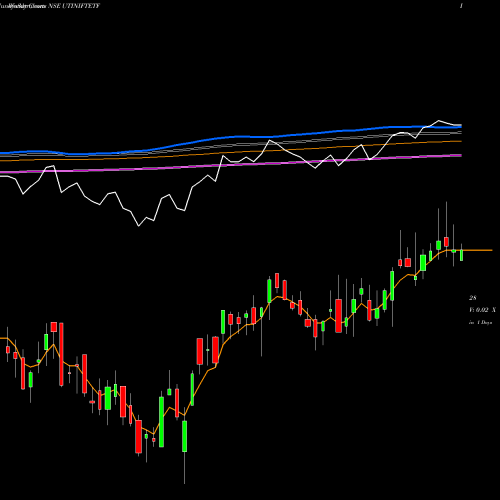Click the 'in 4 Days' label

480,323
